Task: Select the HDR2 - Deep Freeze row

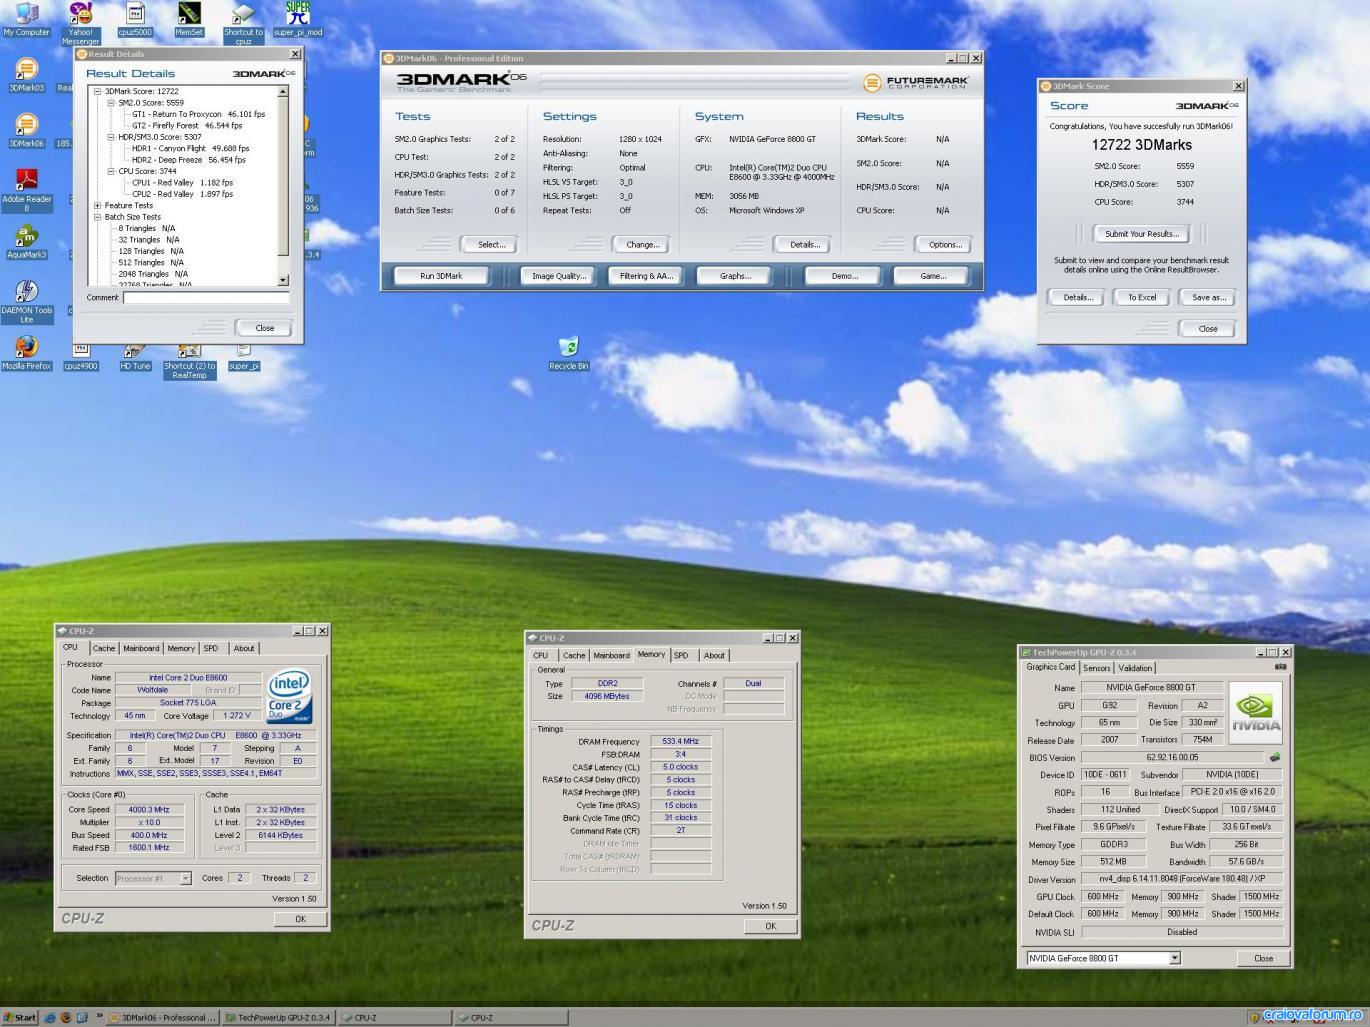Action: coord(189,160)
